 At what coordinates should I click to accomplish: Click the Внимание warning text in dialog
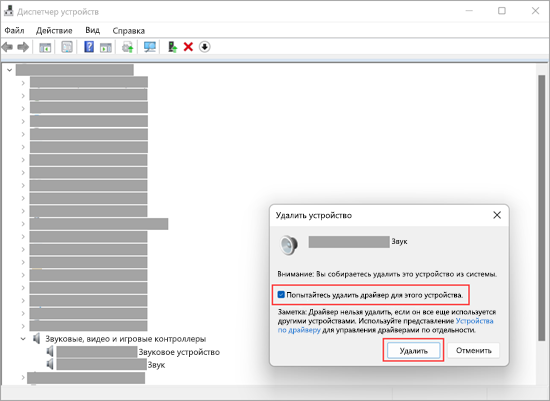[387, 274]
